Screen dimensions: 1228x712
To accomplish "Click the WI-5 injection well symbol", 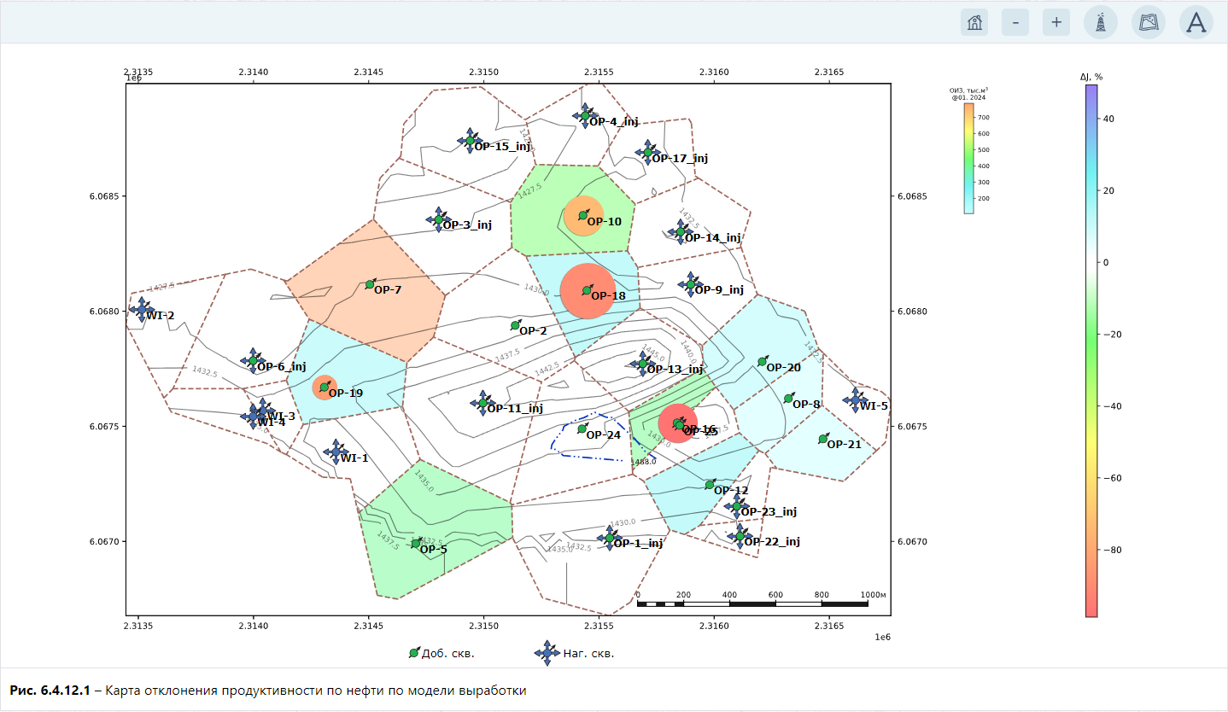I will click(x=855, y=400).
